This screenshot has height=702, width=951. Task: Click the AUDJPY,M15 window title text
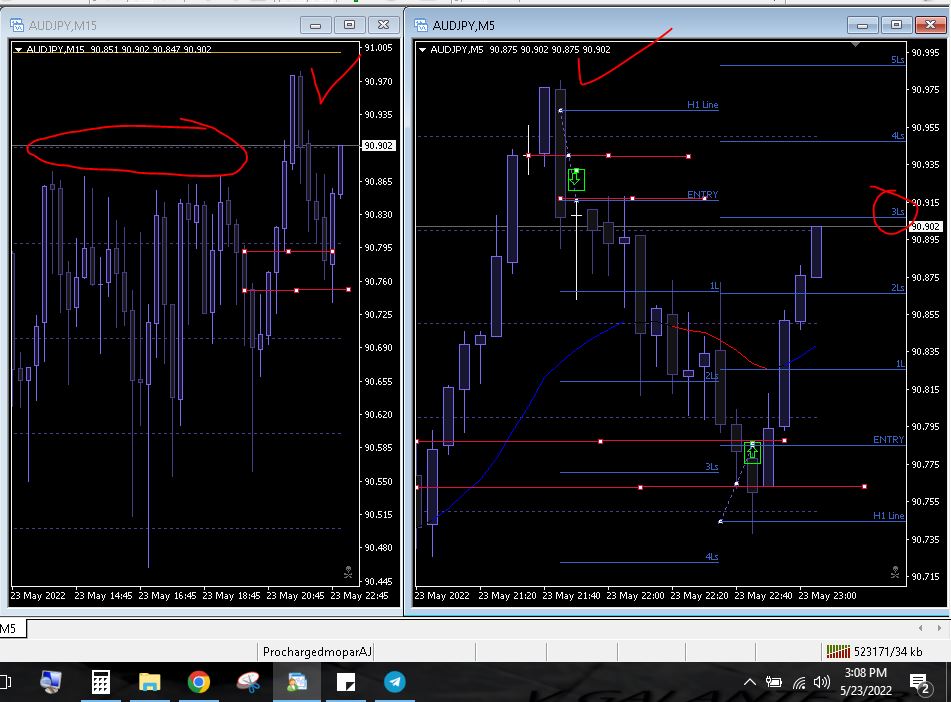tap(62, 25)
